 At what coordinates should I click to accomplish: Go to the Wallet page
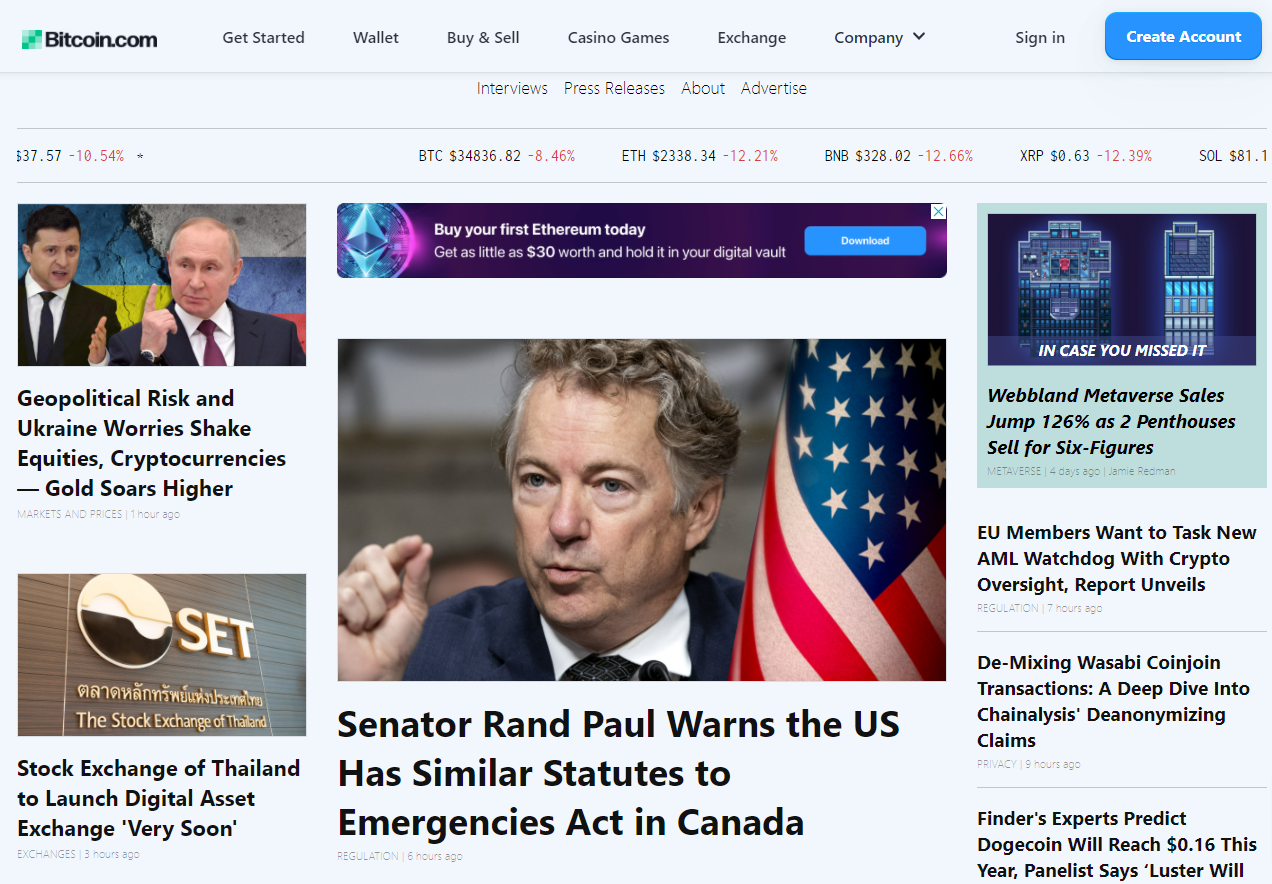point(376,37)
